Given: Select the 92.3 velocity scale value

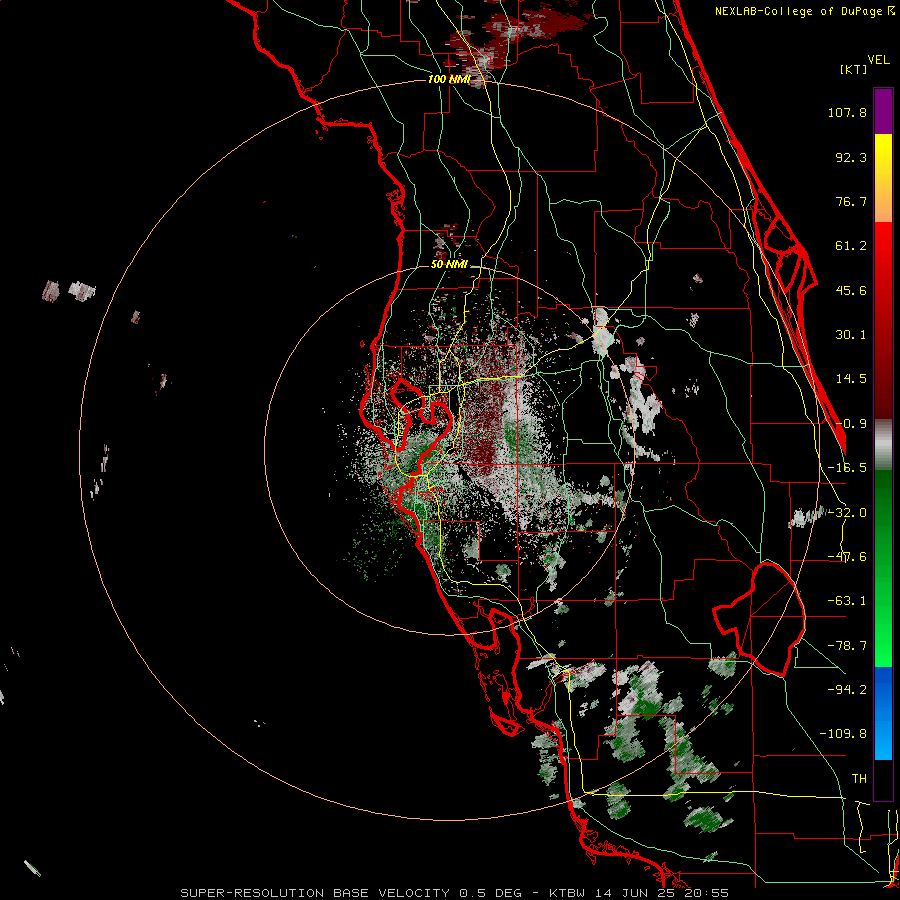Looking at the screenshot, I should [851, 157].
